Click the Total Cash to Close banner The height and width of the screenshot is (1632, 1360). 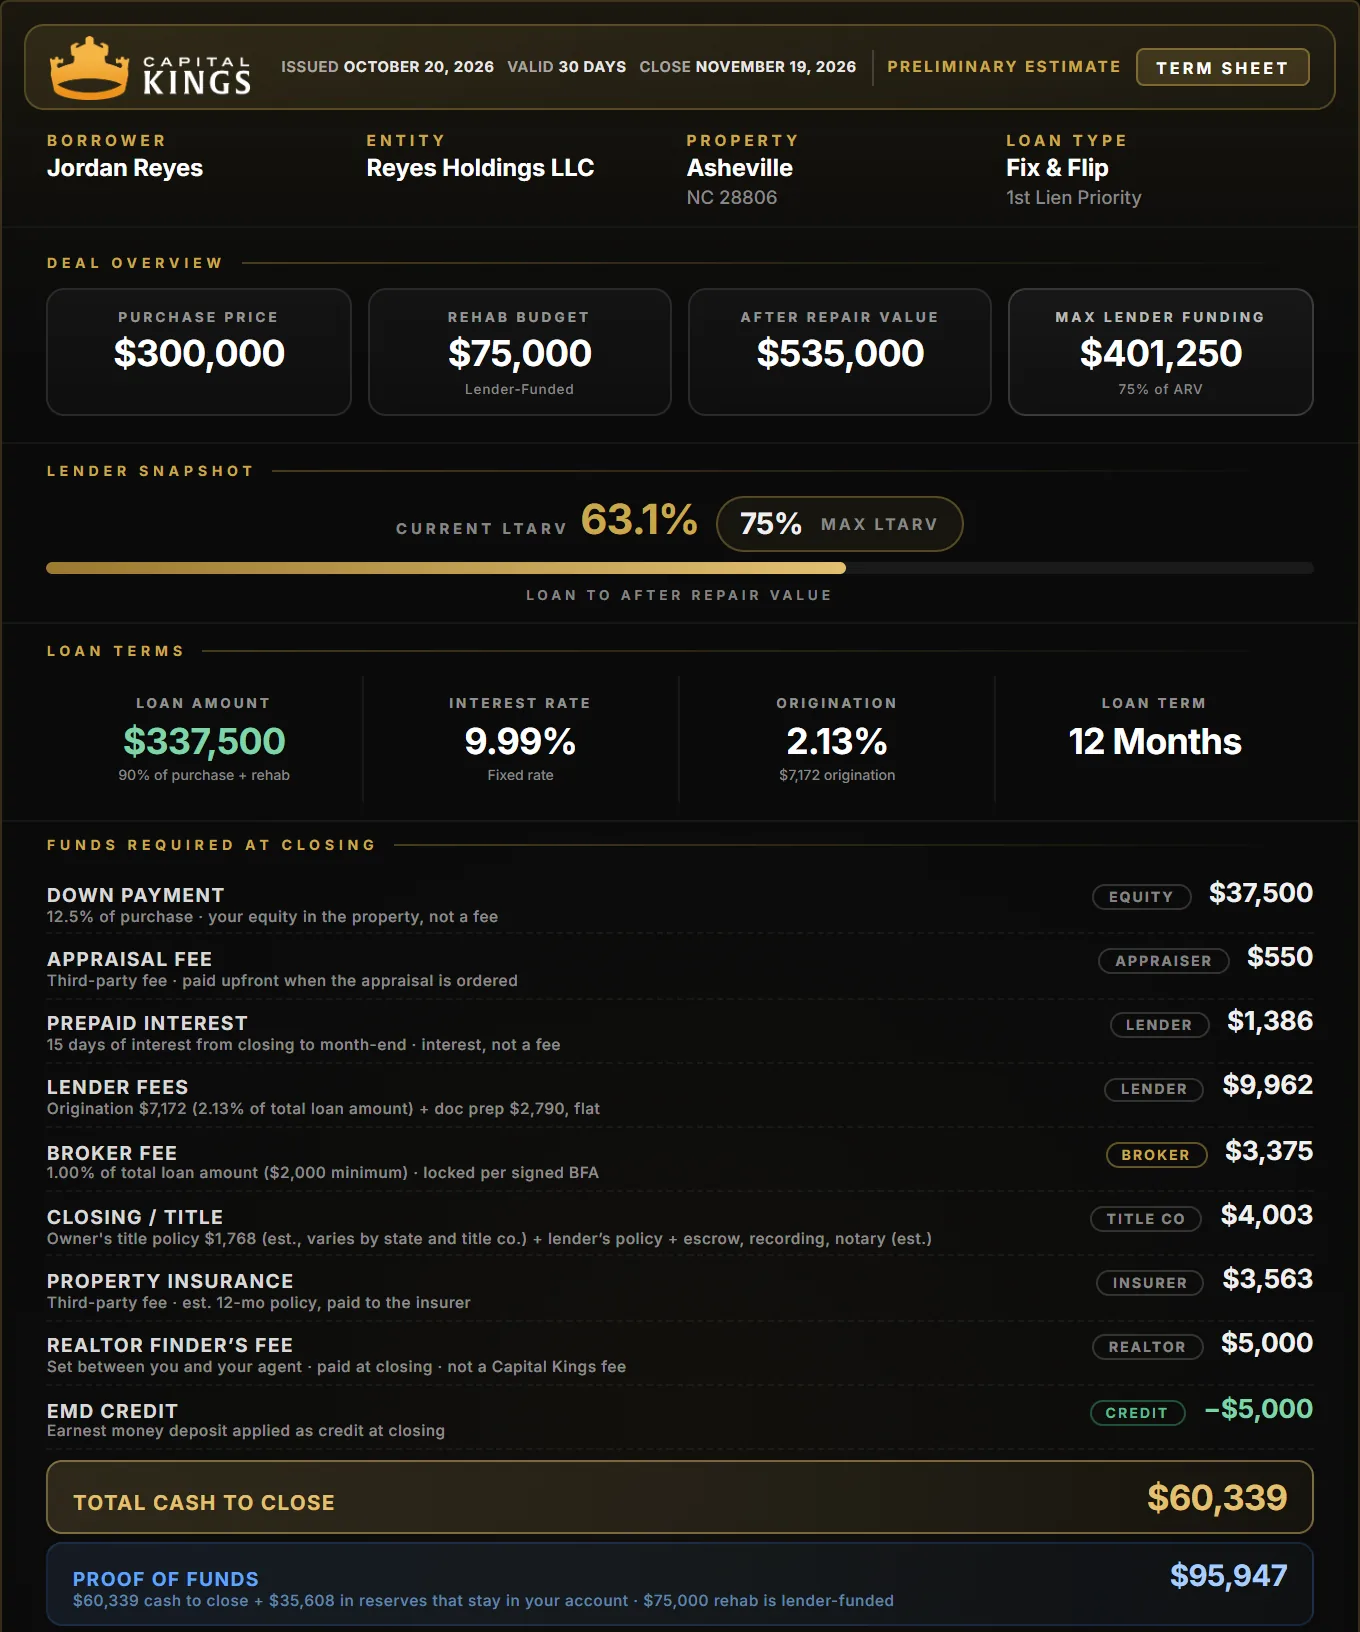click(x=680, y=1497)
